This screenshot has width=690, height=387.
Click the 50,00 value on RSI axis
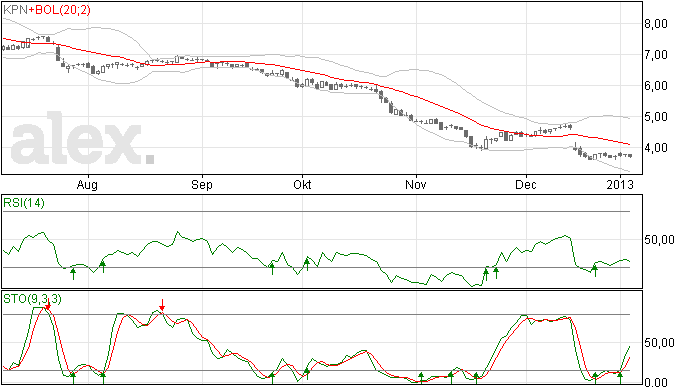(x=659, y=240)
